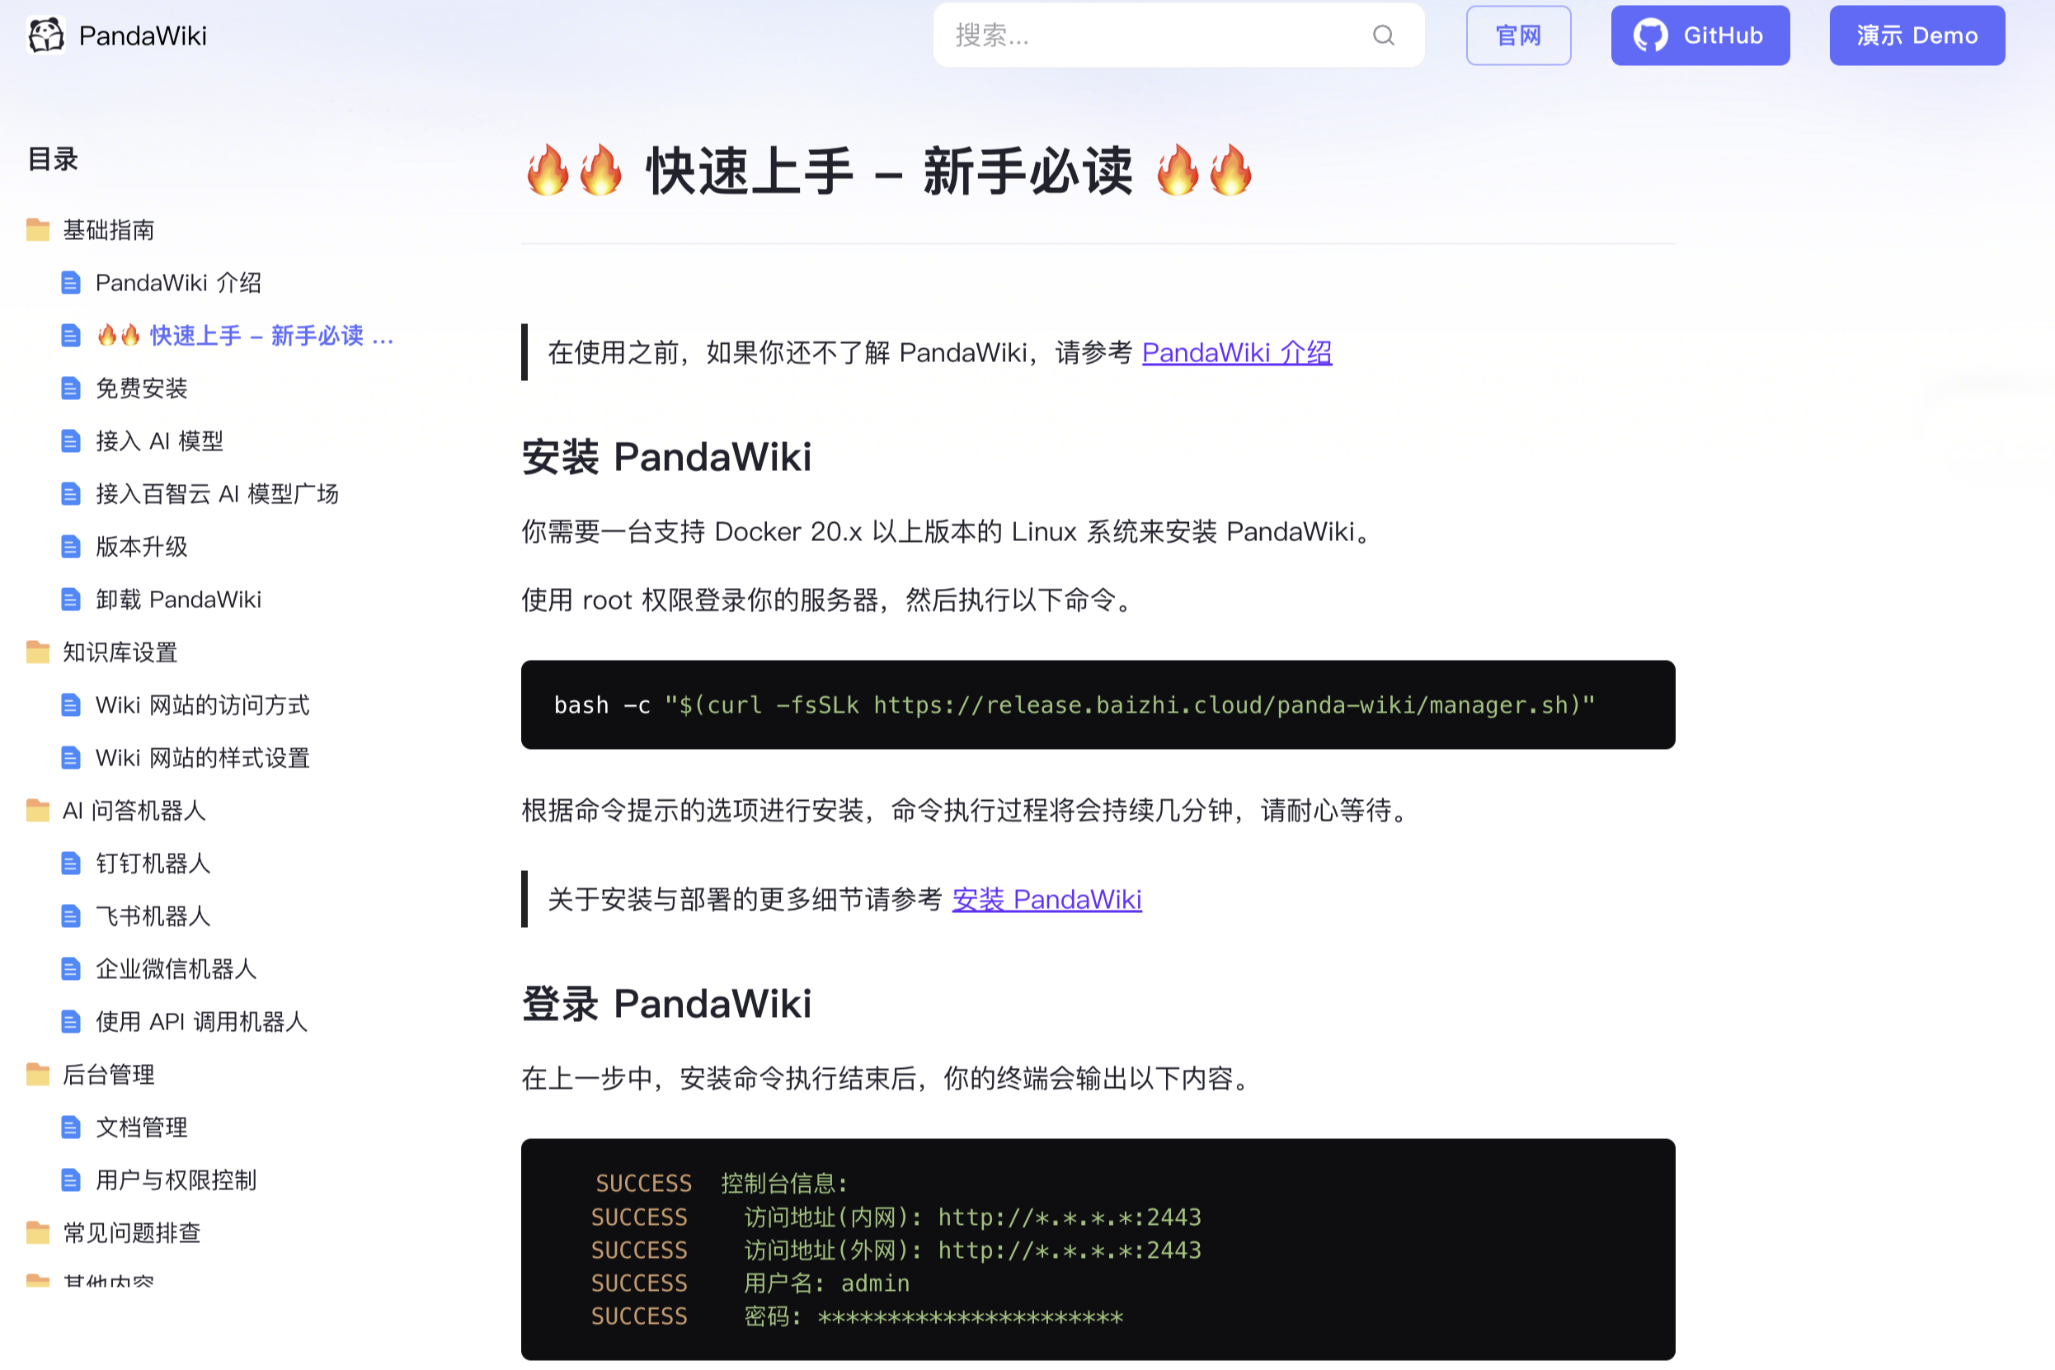
Task: Open the 飞书机器人 document
Action: click(x=152, y=916)
